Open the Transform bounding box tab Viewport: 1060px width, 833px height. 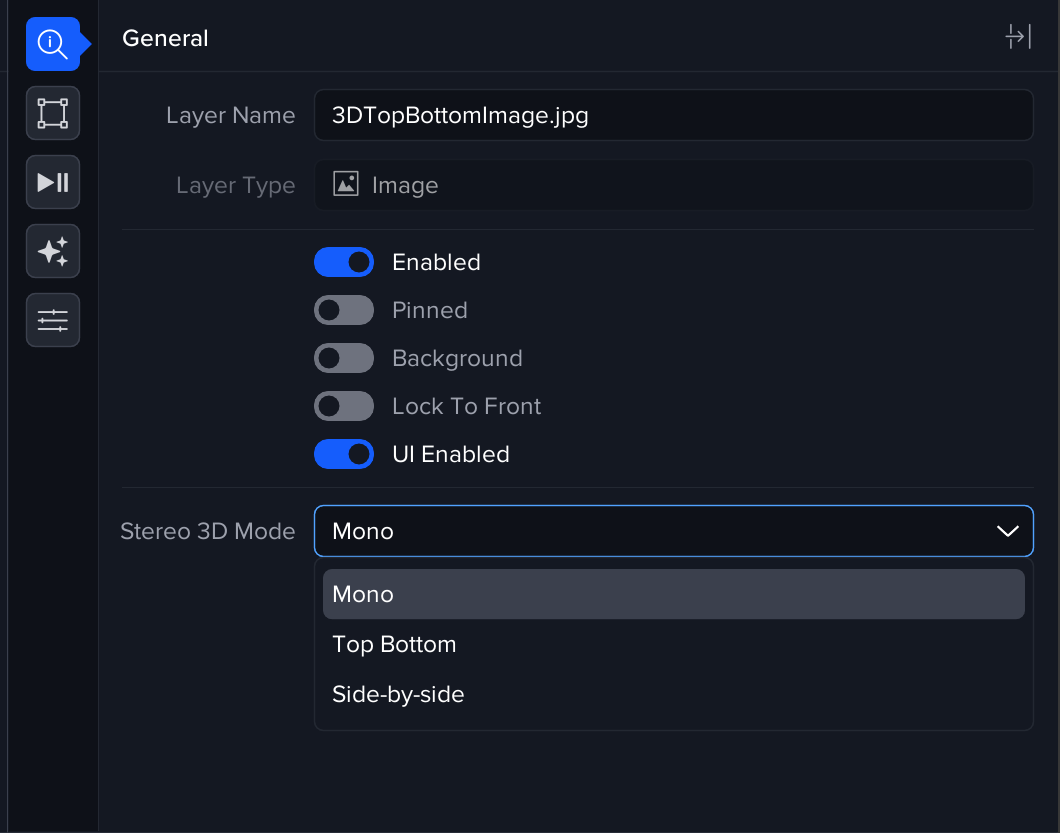[x=52, y=113]
